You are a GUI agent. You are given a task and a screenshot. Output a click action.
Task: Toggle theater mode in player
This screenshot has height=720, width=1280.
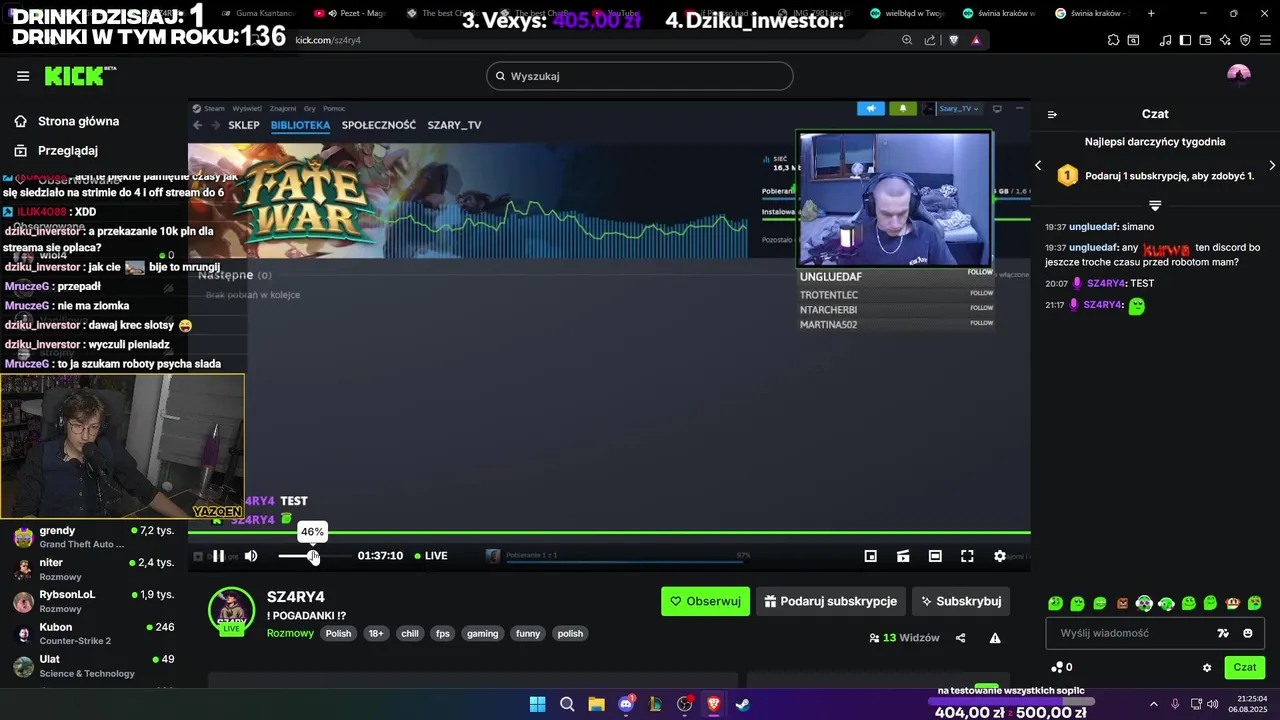[x=935, y=556]
